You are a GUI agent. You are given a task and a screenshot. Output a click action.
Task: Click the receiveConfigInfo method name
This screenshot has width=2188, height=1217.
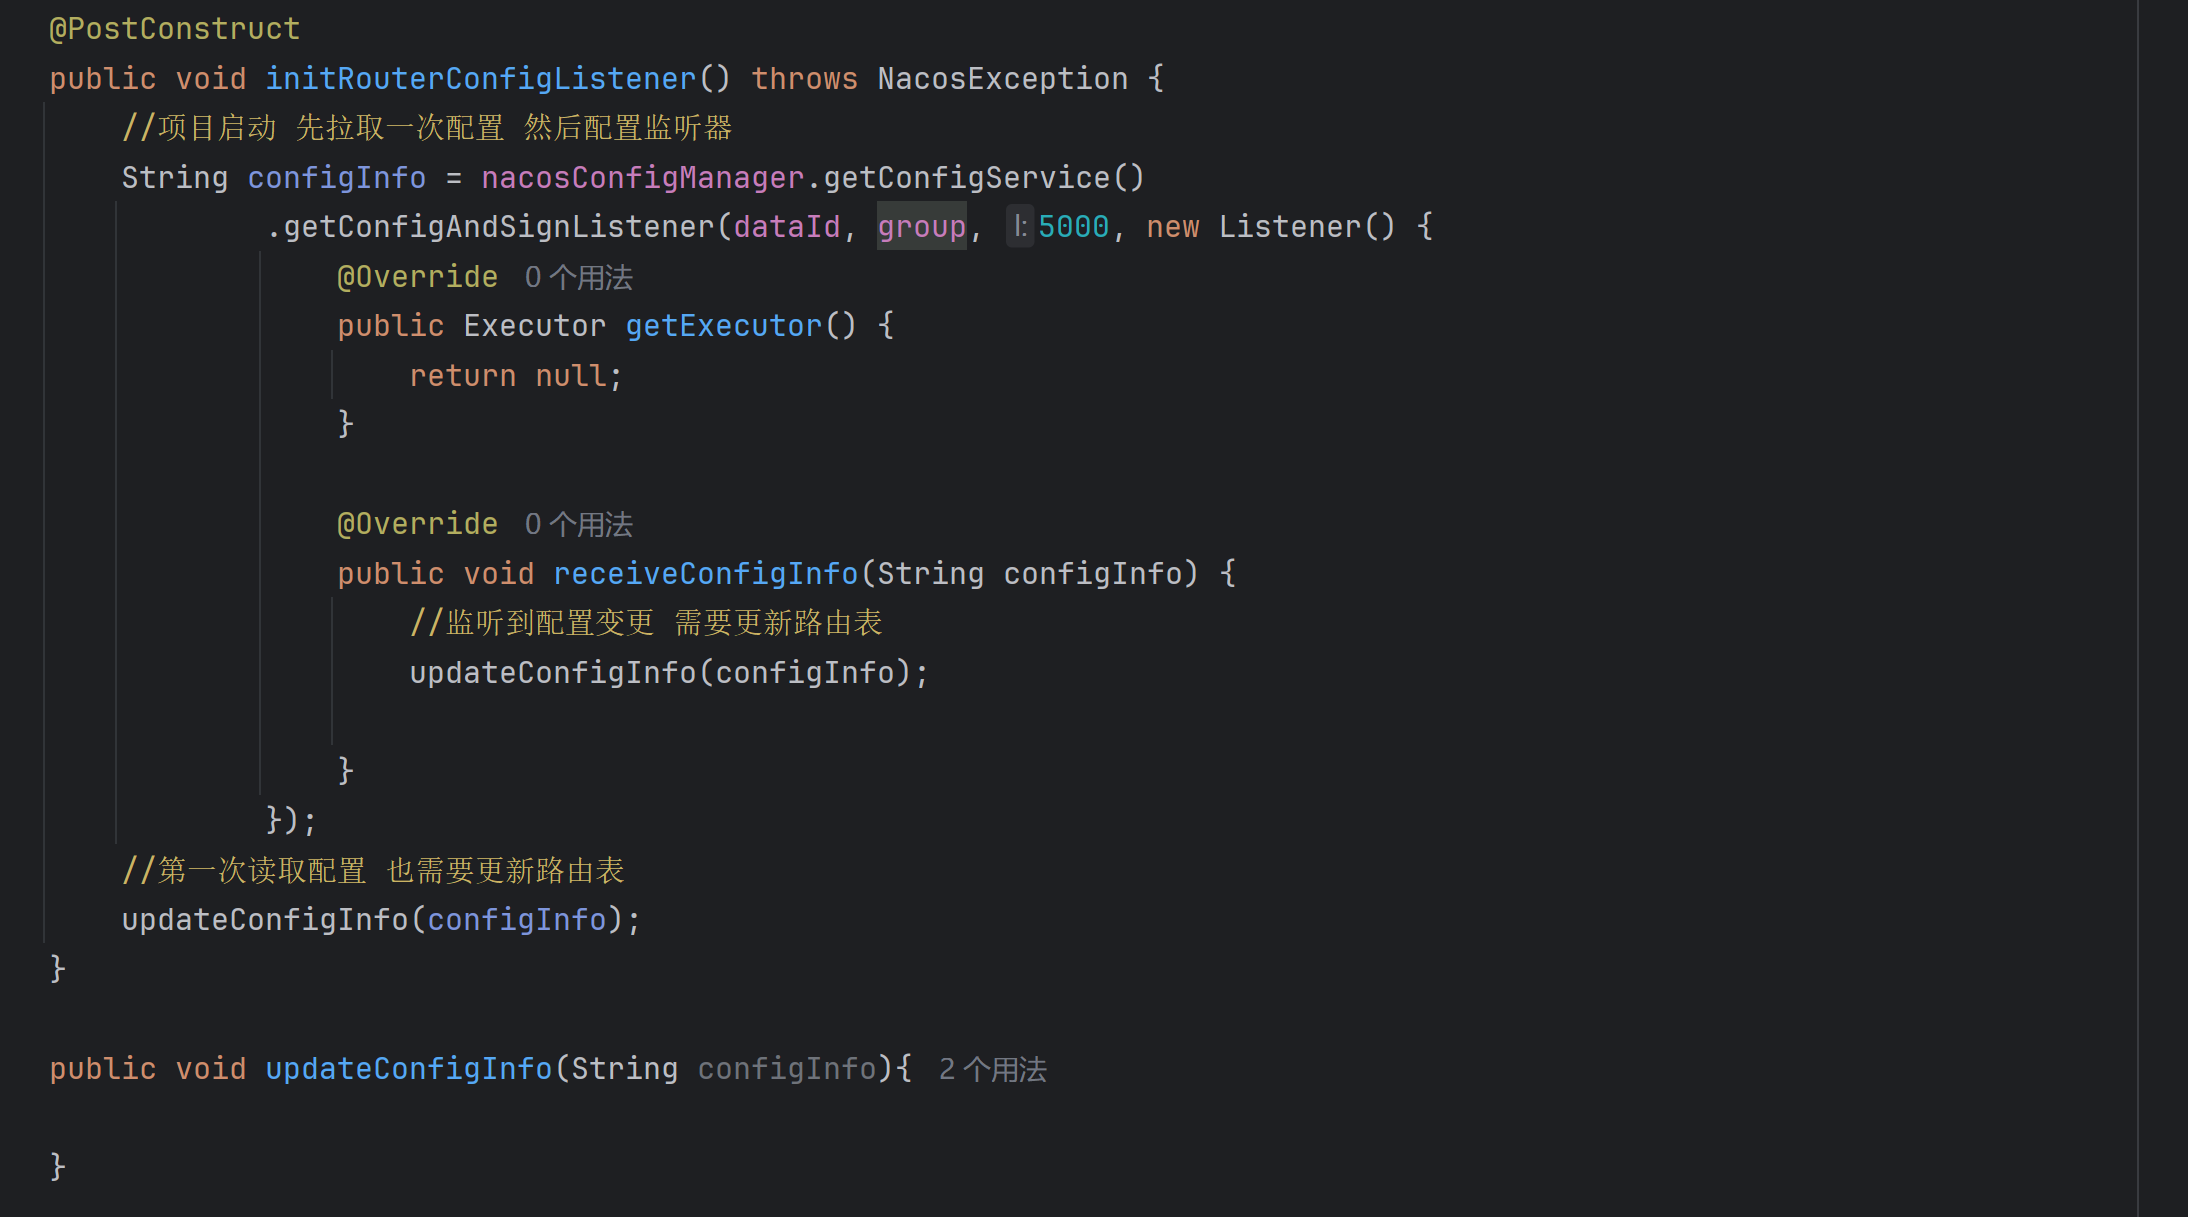click(x=705, y=574)
